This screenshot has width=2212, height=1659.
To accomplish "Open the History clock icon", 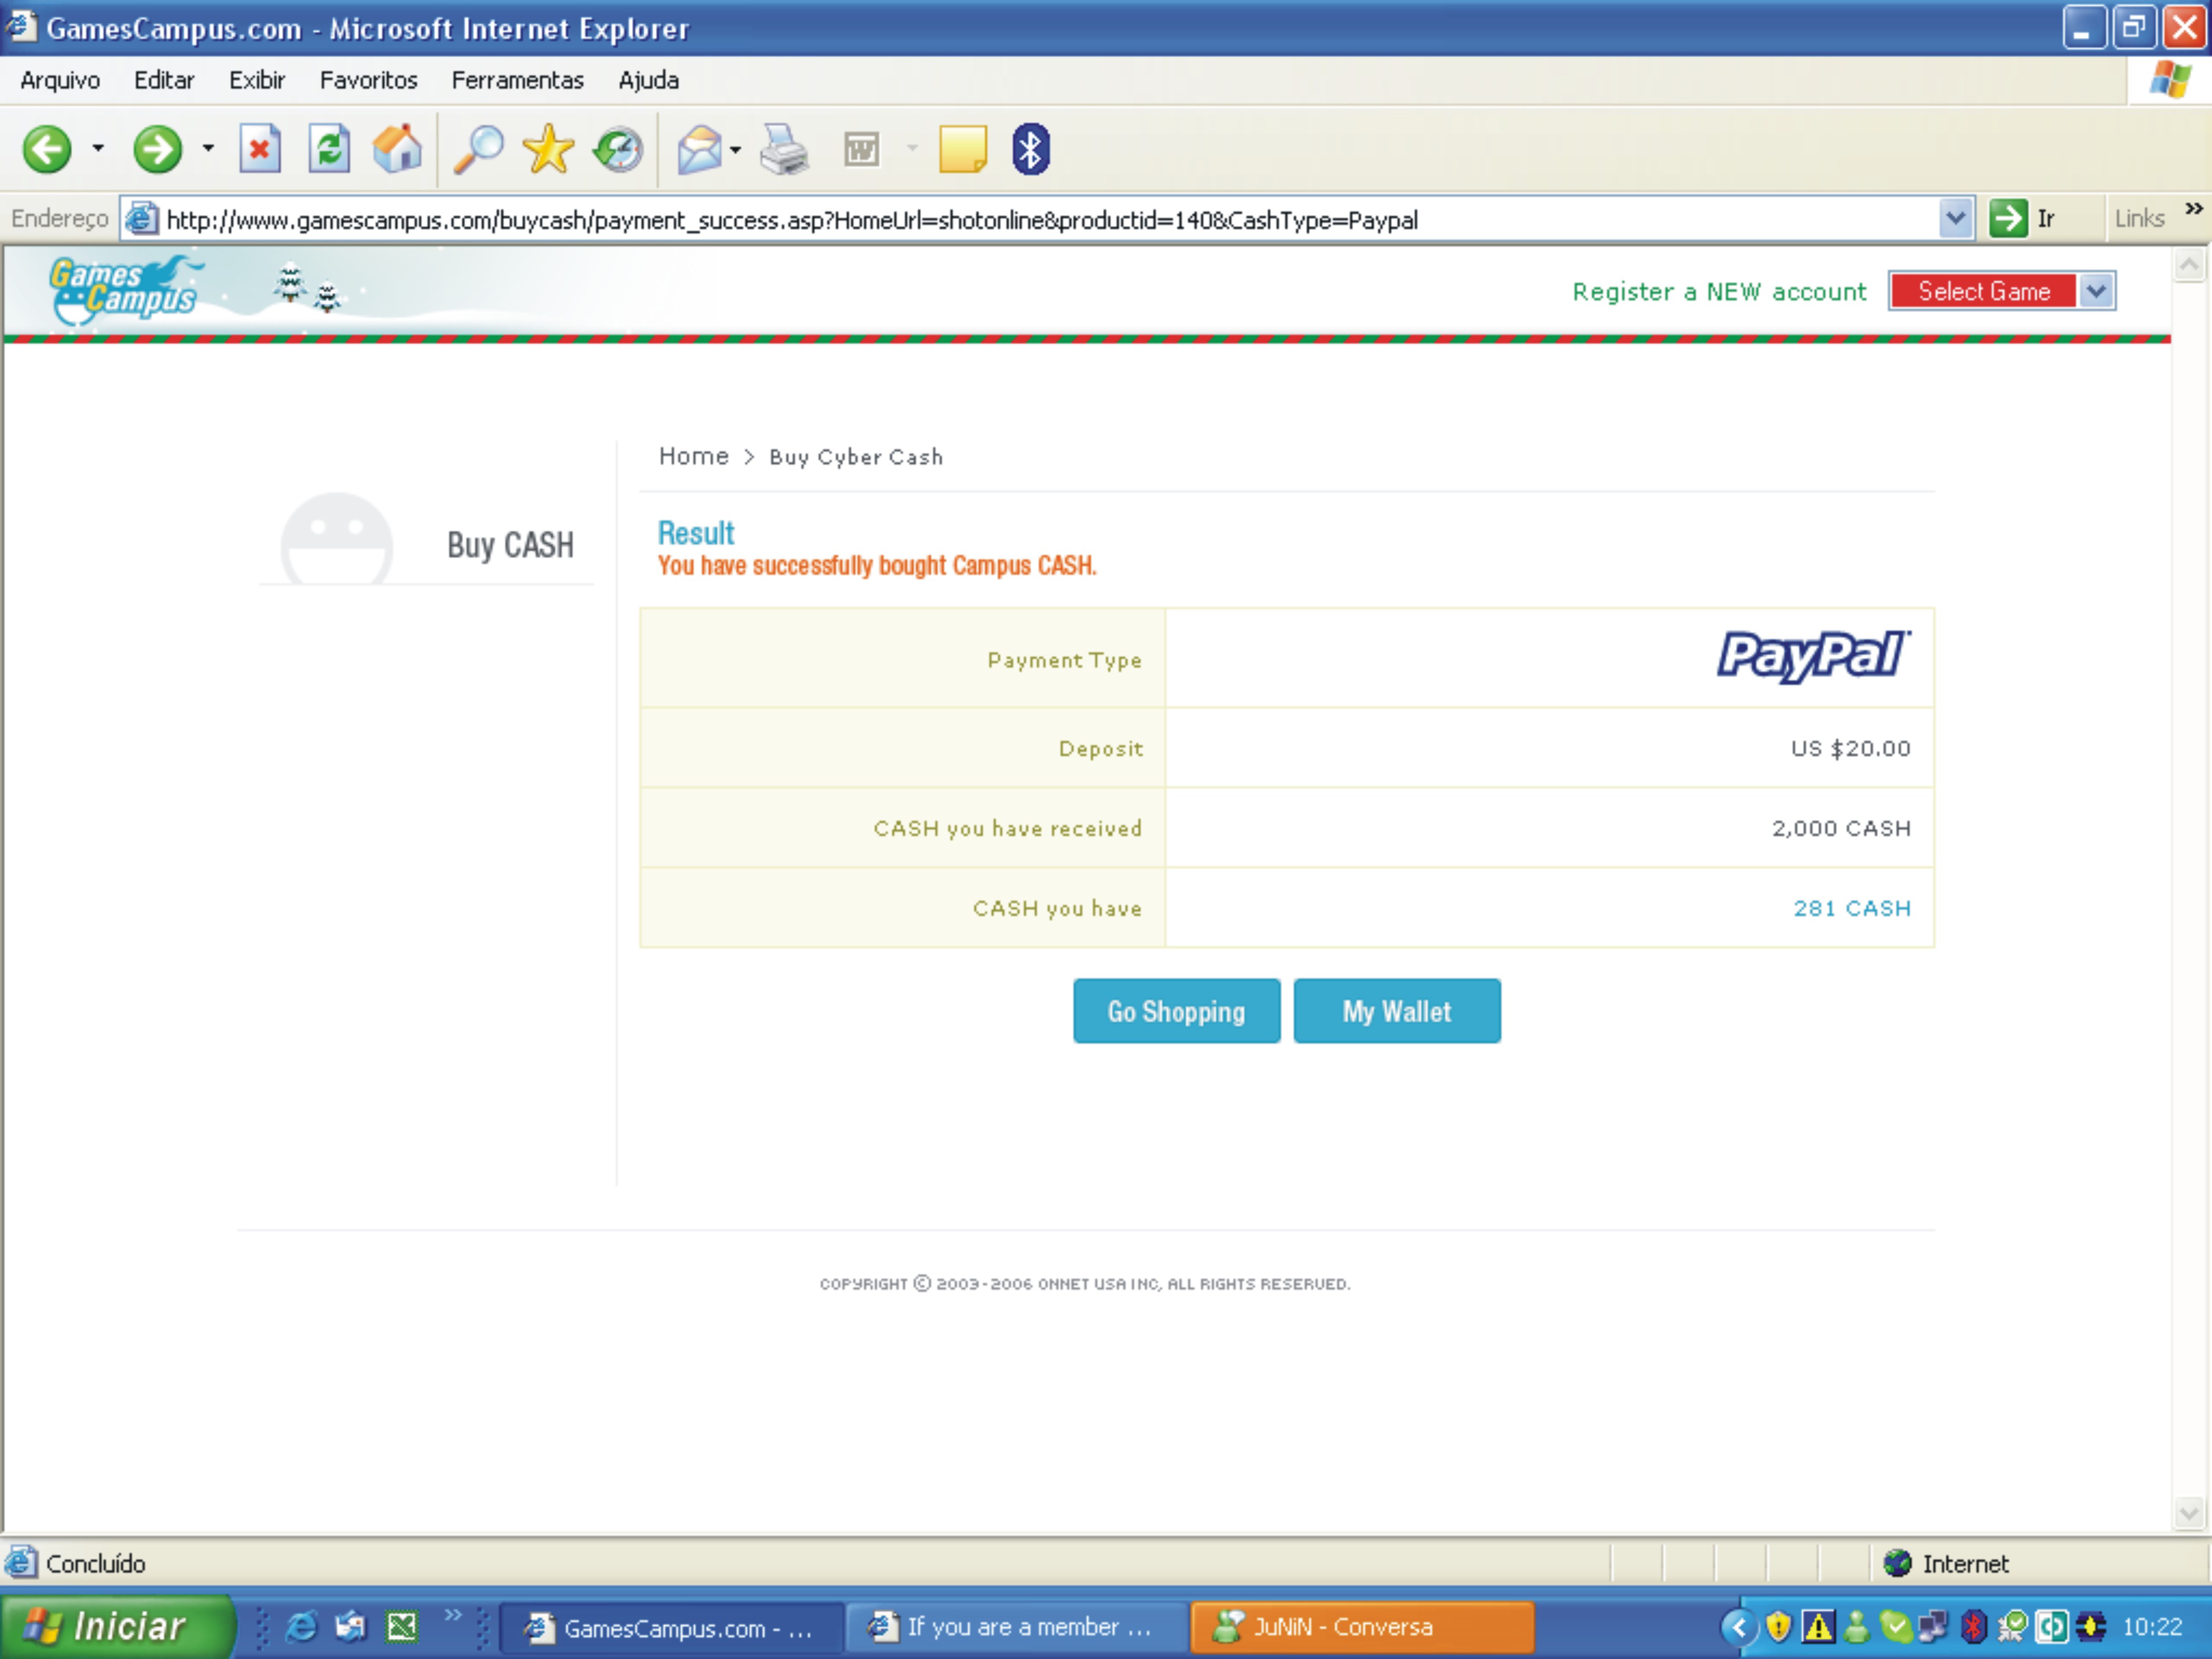I will pyautogui.click(x=618, y=150).
